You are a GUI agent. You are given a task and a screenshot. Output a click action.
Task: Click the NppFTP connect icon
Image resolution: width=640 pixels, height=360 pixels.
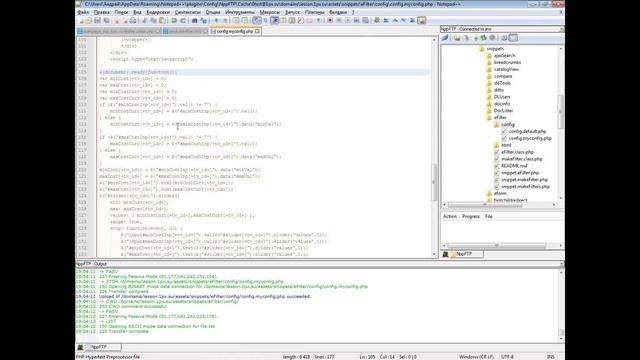click(445, 38)
